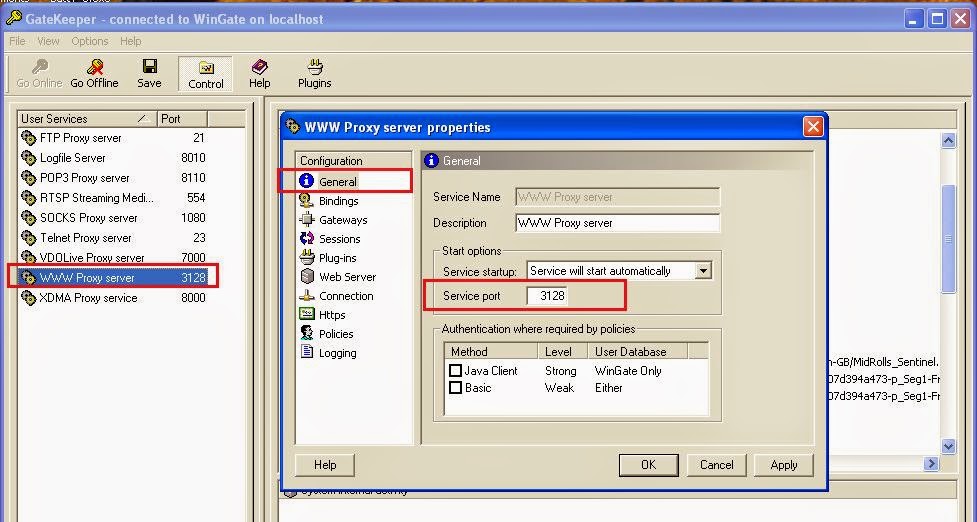
Task: Open the Plugins toolbar icon
Action: [315, 67]
